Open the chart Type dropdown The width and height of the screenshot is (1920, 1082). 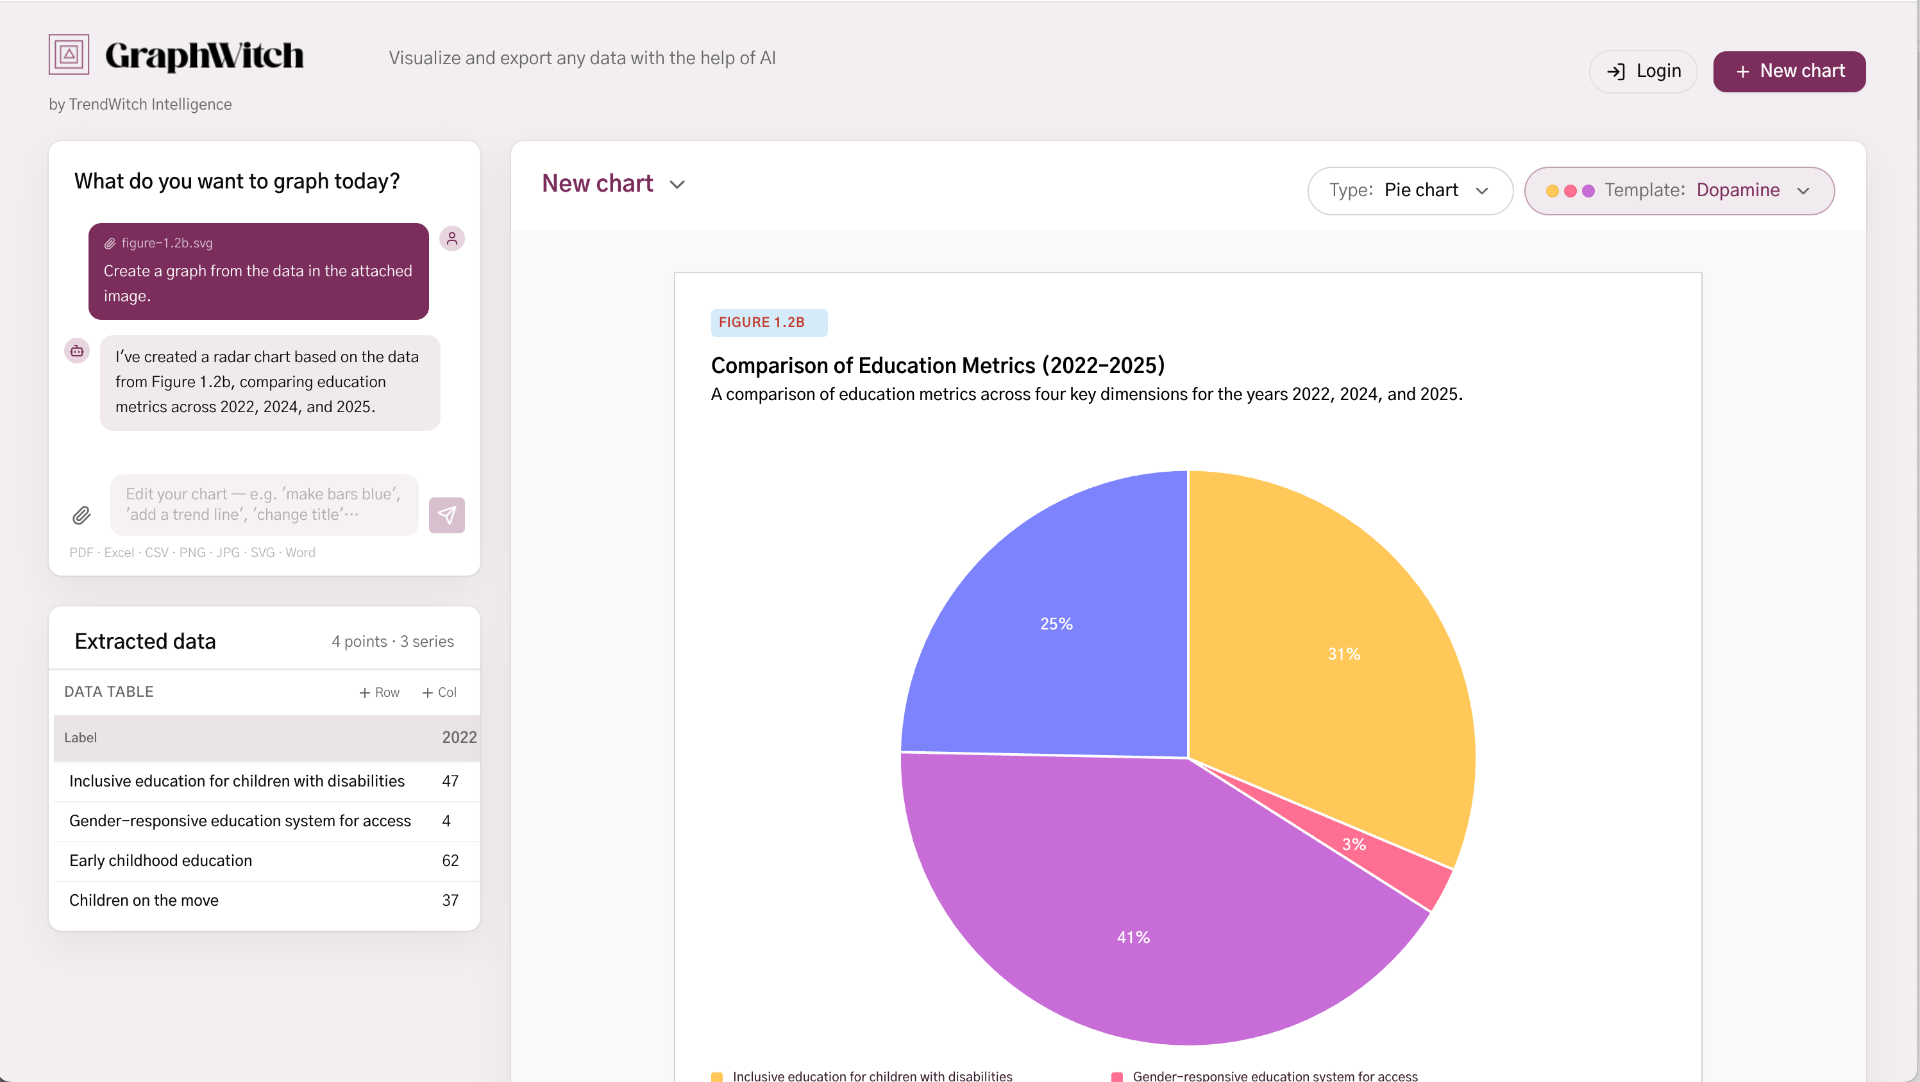pyautogui.click(x=1410, y=190)
